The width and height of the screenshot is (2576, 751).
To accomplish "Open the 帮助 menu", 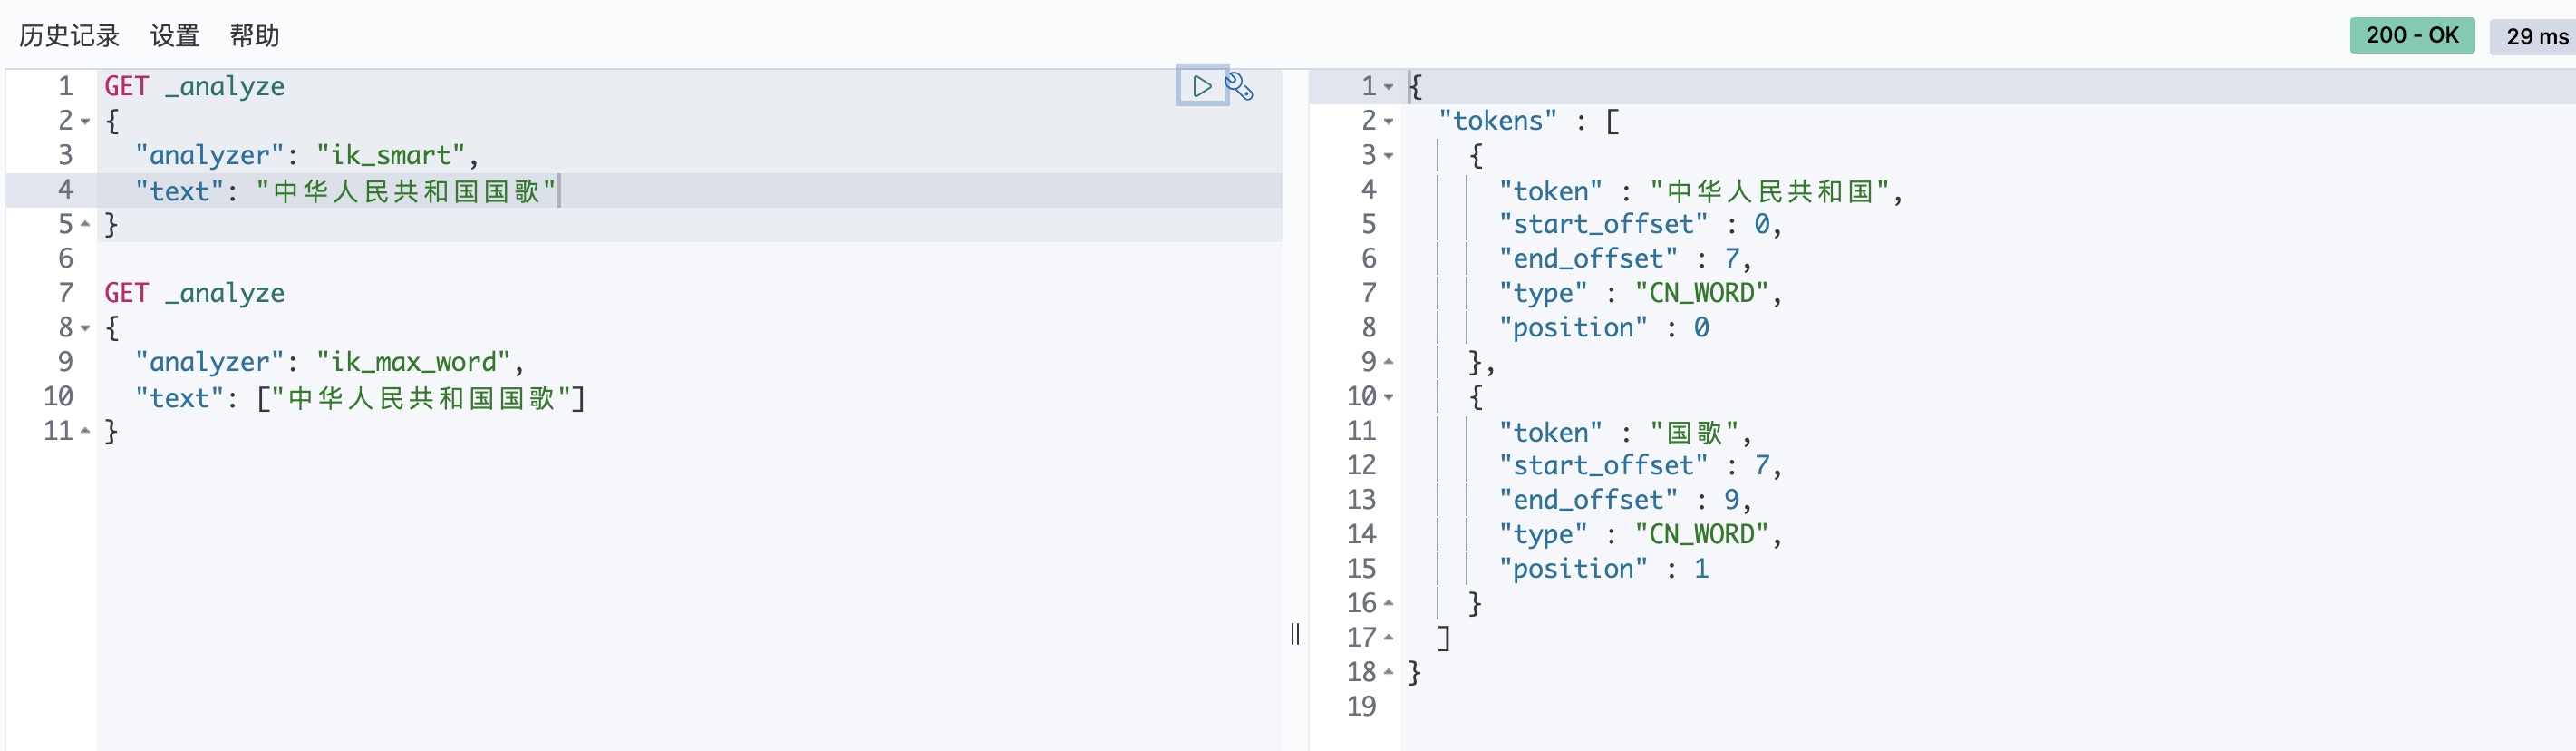I will pyautogui.click(x=254, y=36).
